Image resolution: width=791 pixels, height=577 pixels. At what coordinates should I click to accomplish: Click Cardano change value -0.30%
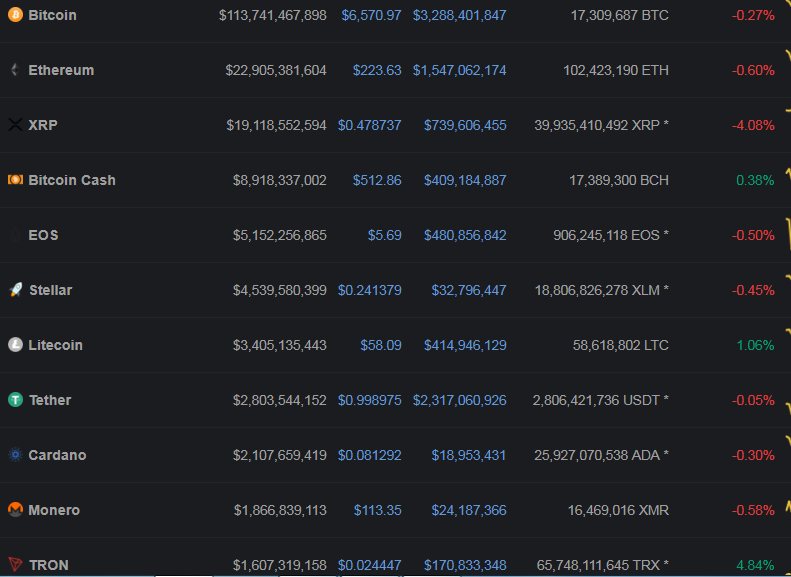(x=753, y=455)
